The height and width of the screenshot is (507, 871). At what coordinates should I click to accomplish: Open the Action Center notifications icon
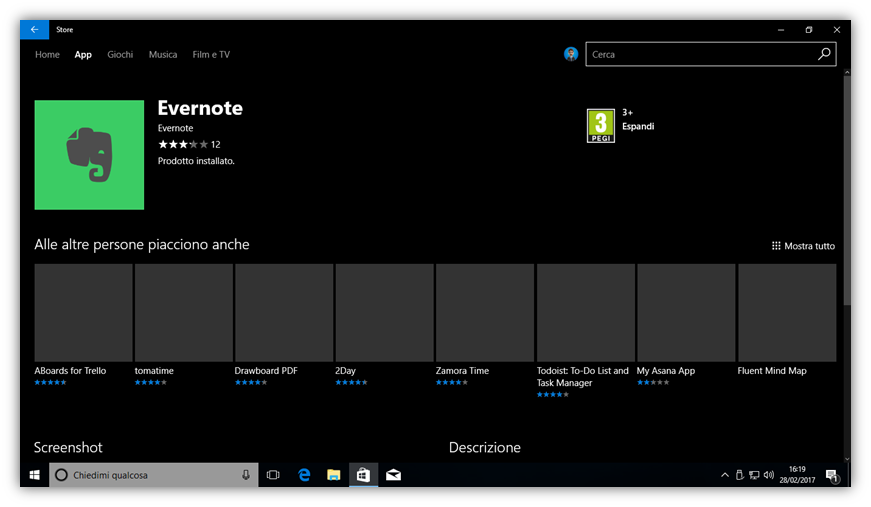tap(832, 475)
